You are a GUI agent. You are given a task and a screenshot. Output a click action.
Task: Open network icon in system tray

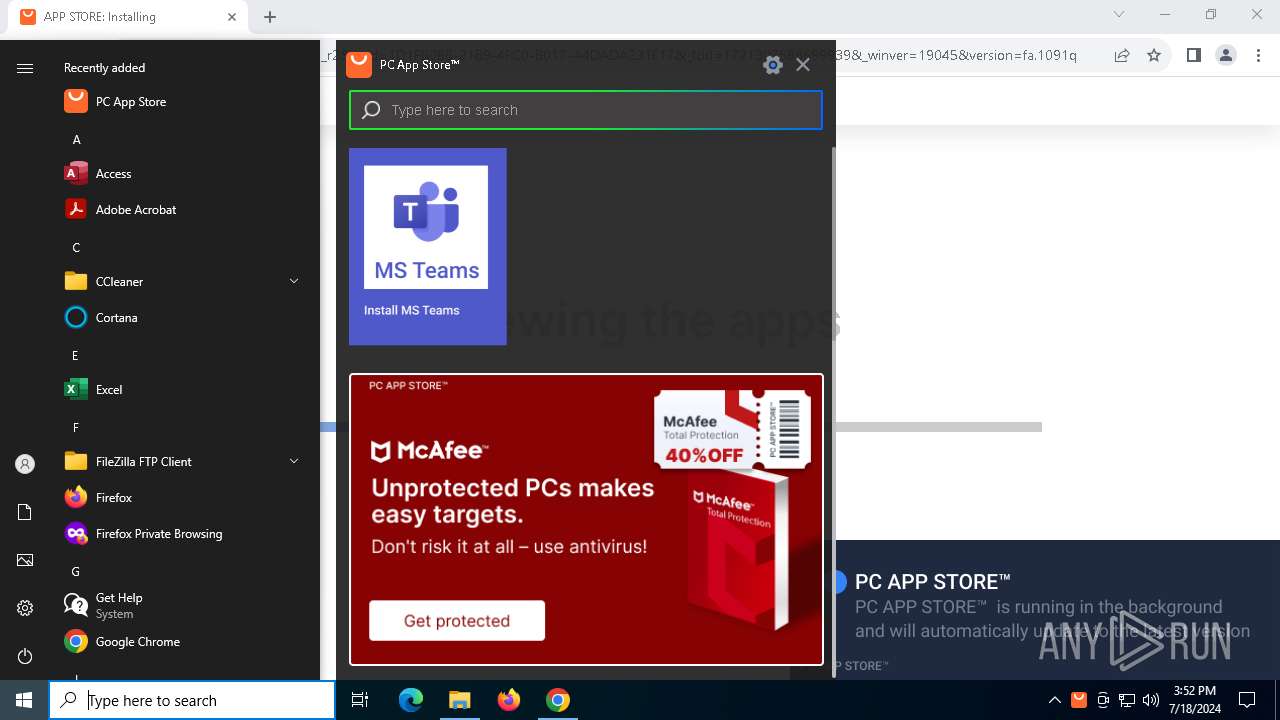click(1127, 700)
